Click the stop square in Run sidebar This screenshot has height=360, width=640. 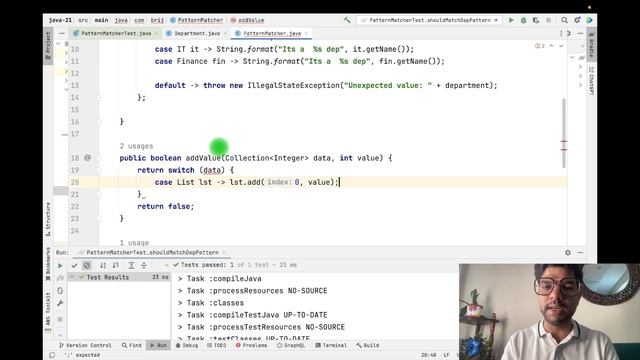60,319
